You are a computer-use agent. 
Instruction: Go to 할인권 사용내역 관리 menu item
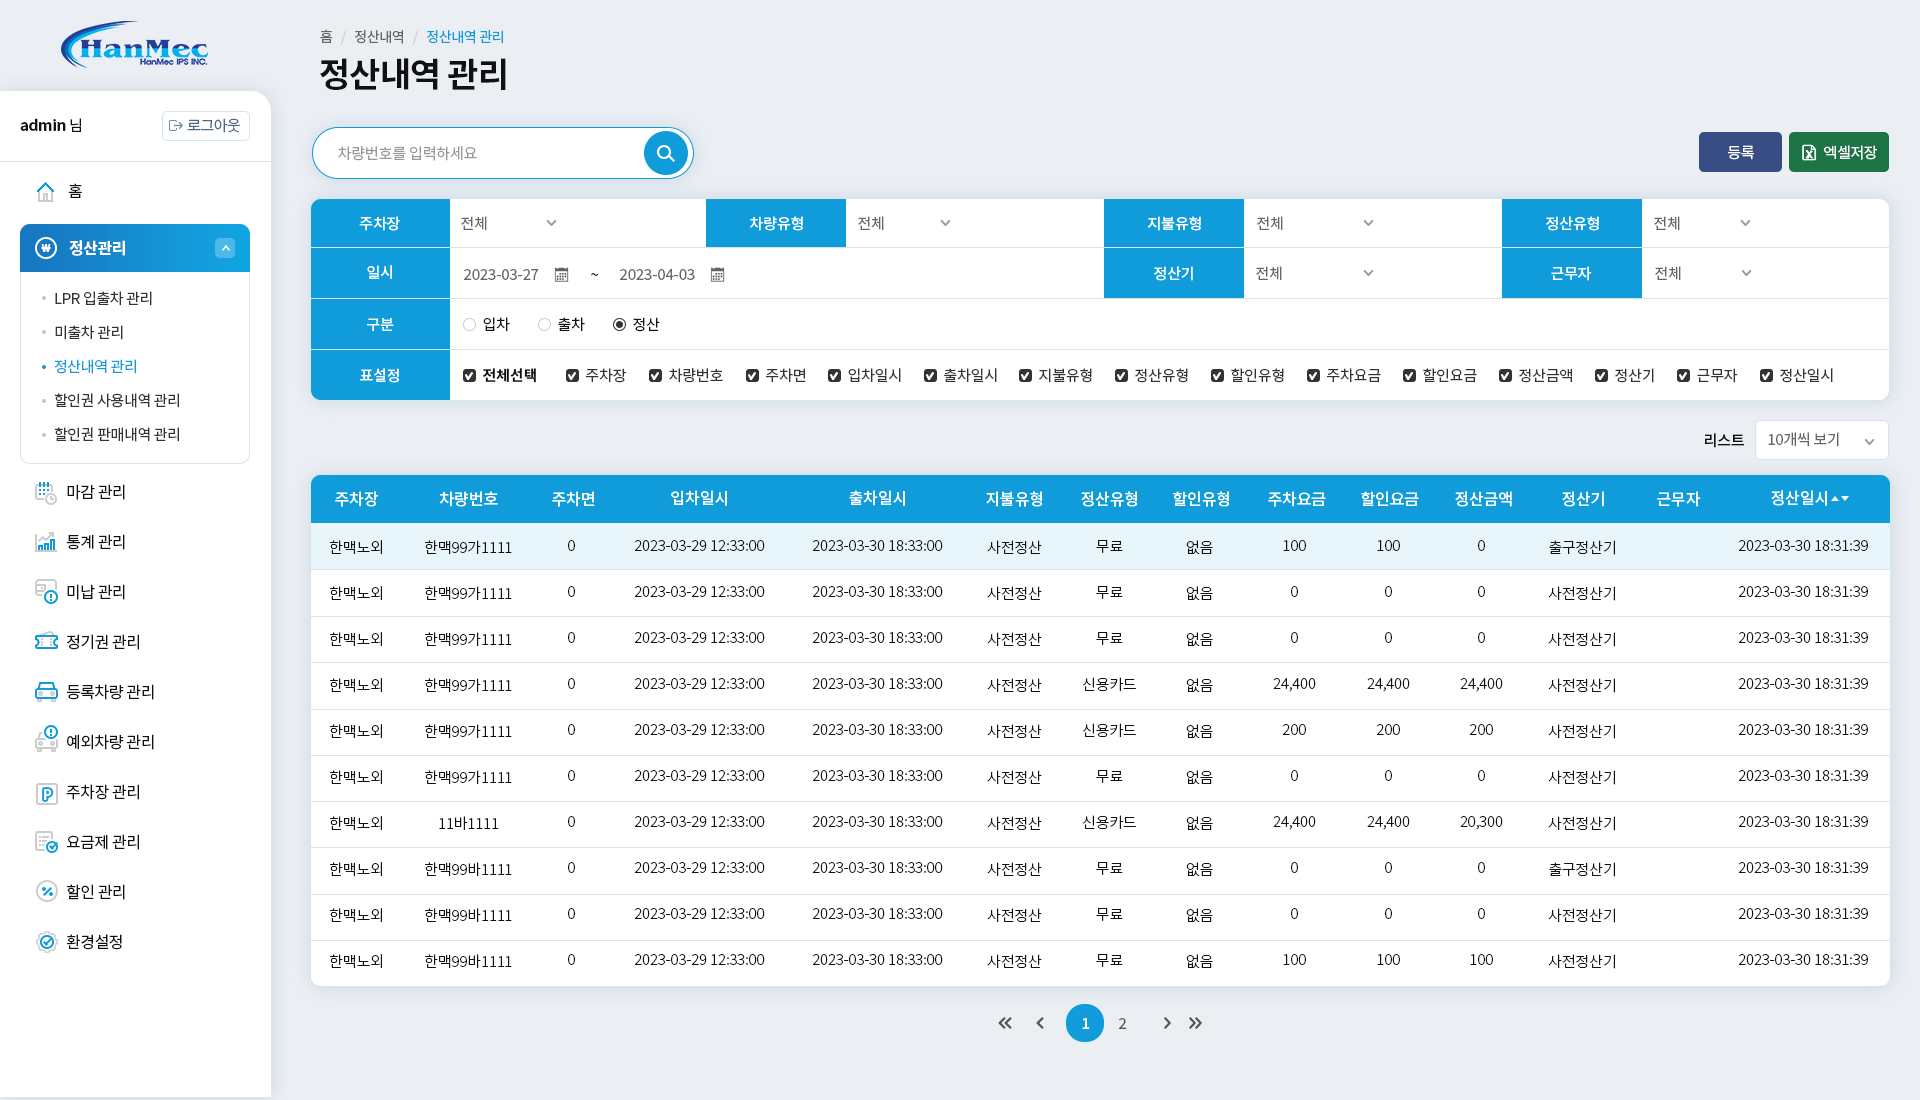(x=118, y=400)
